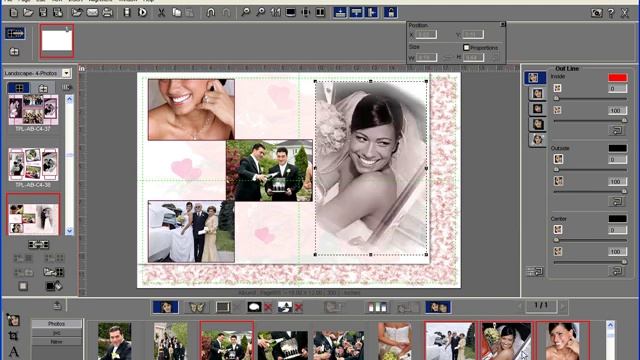The image size is (640, 360).
Task: Click the picture frame icon in bottom toolbar
Action: 223,307
